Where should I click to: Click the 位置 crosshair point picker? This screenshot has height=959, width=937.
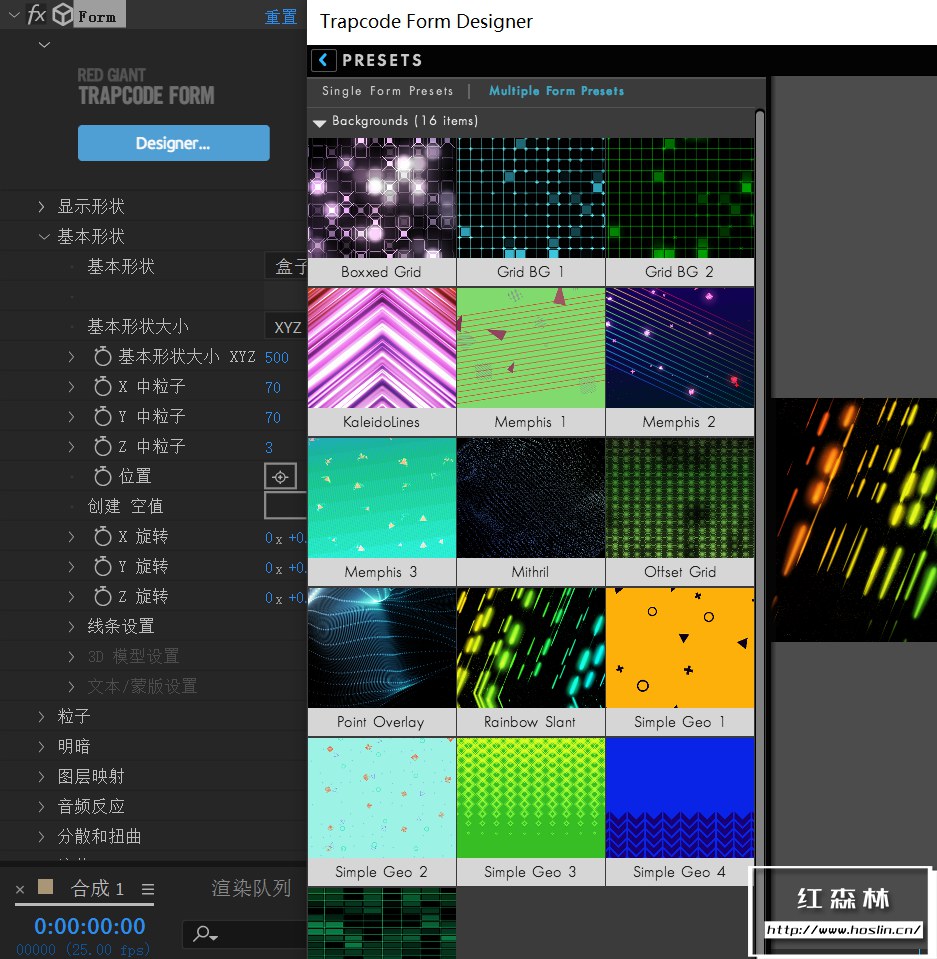281,476
